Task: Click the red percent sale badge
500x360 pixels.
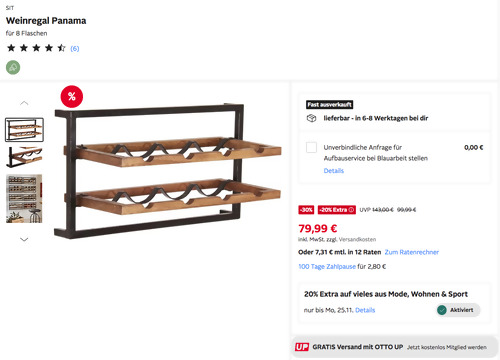Action: point(72,97)
